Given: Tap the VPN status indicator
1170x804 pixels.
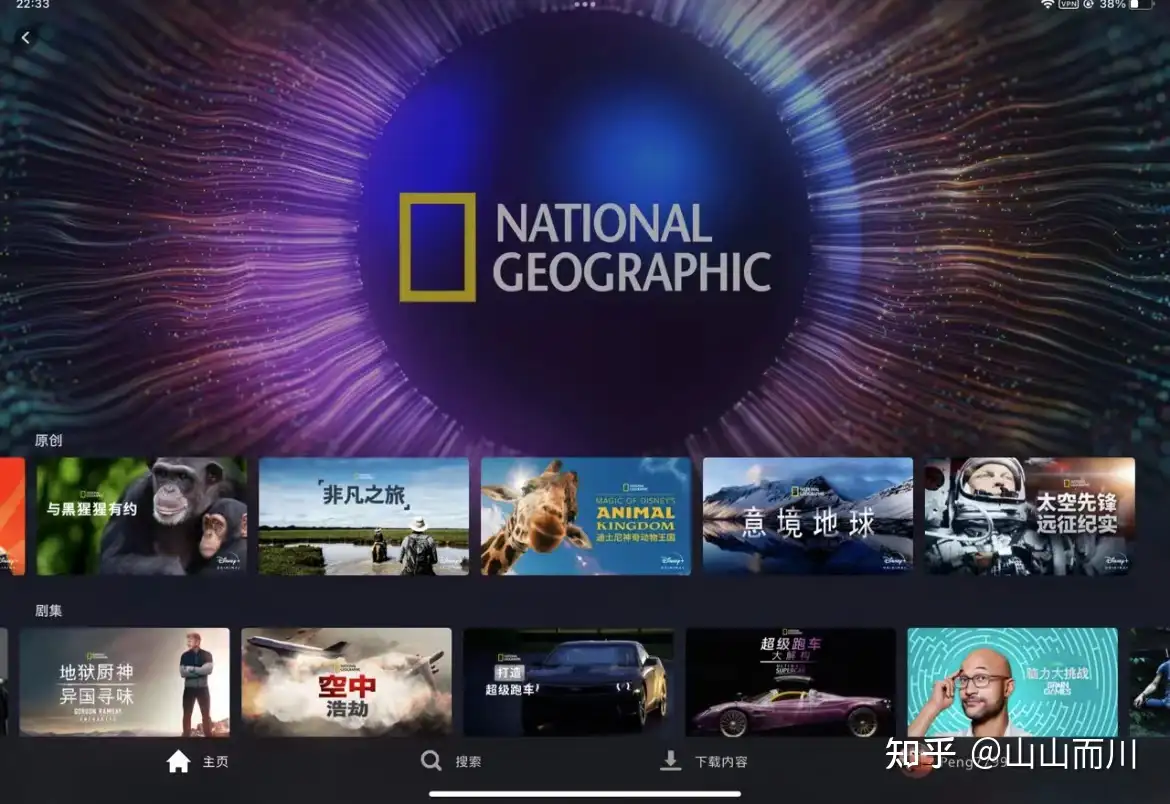Looking at the screenshot, I should 1069,4.
